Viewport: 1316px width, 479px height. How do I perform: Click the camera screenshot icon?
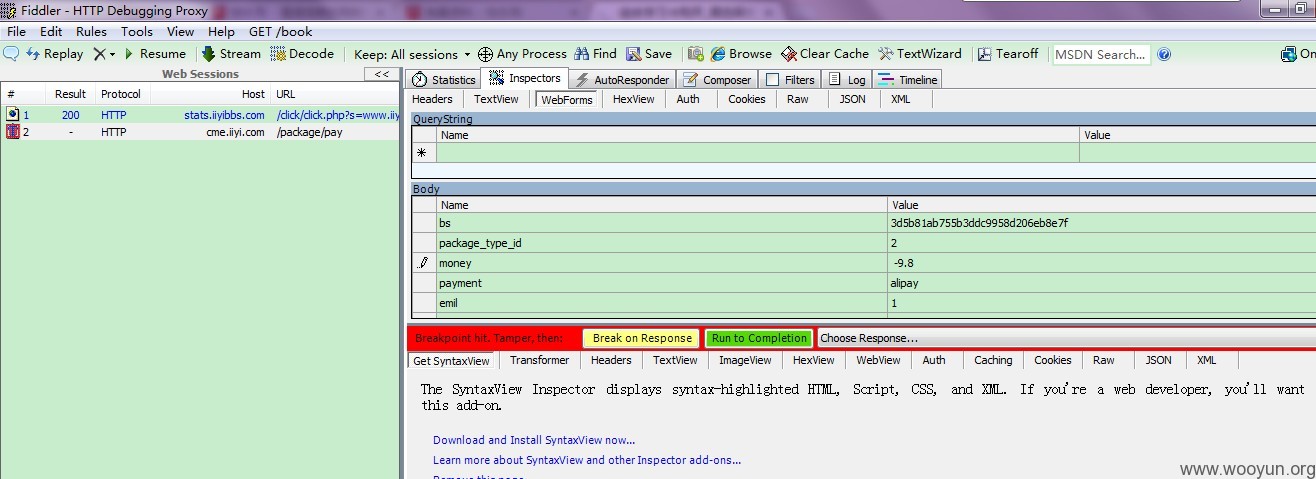[x=695, y=54]
